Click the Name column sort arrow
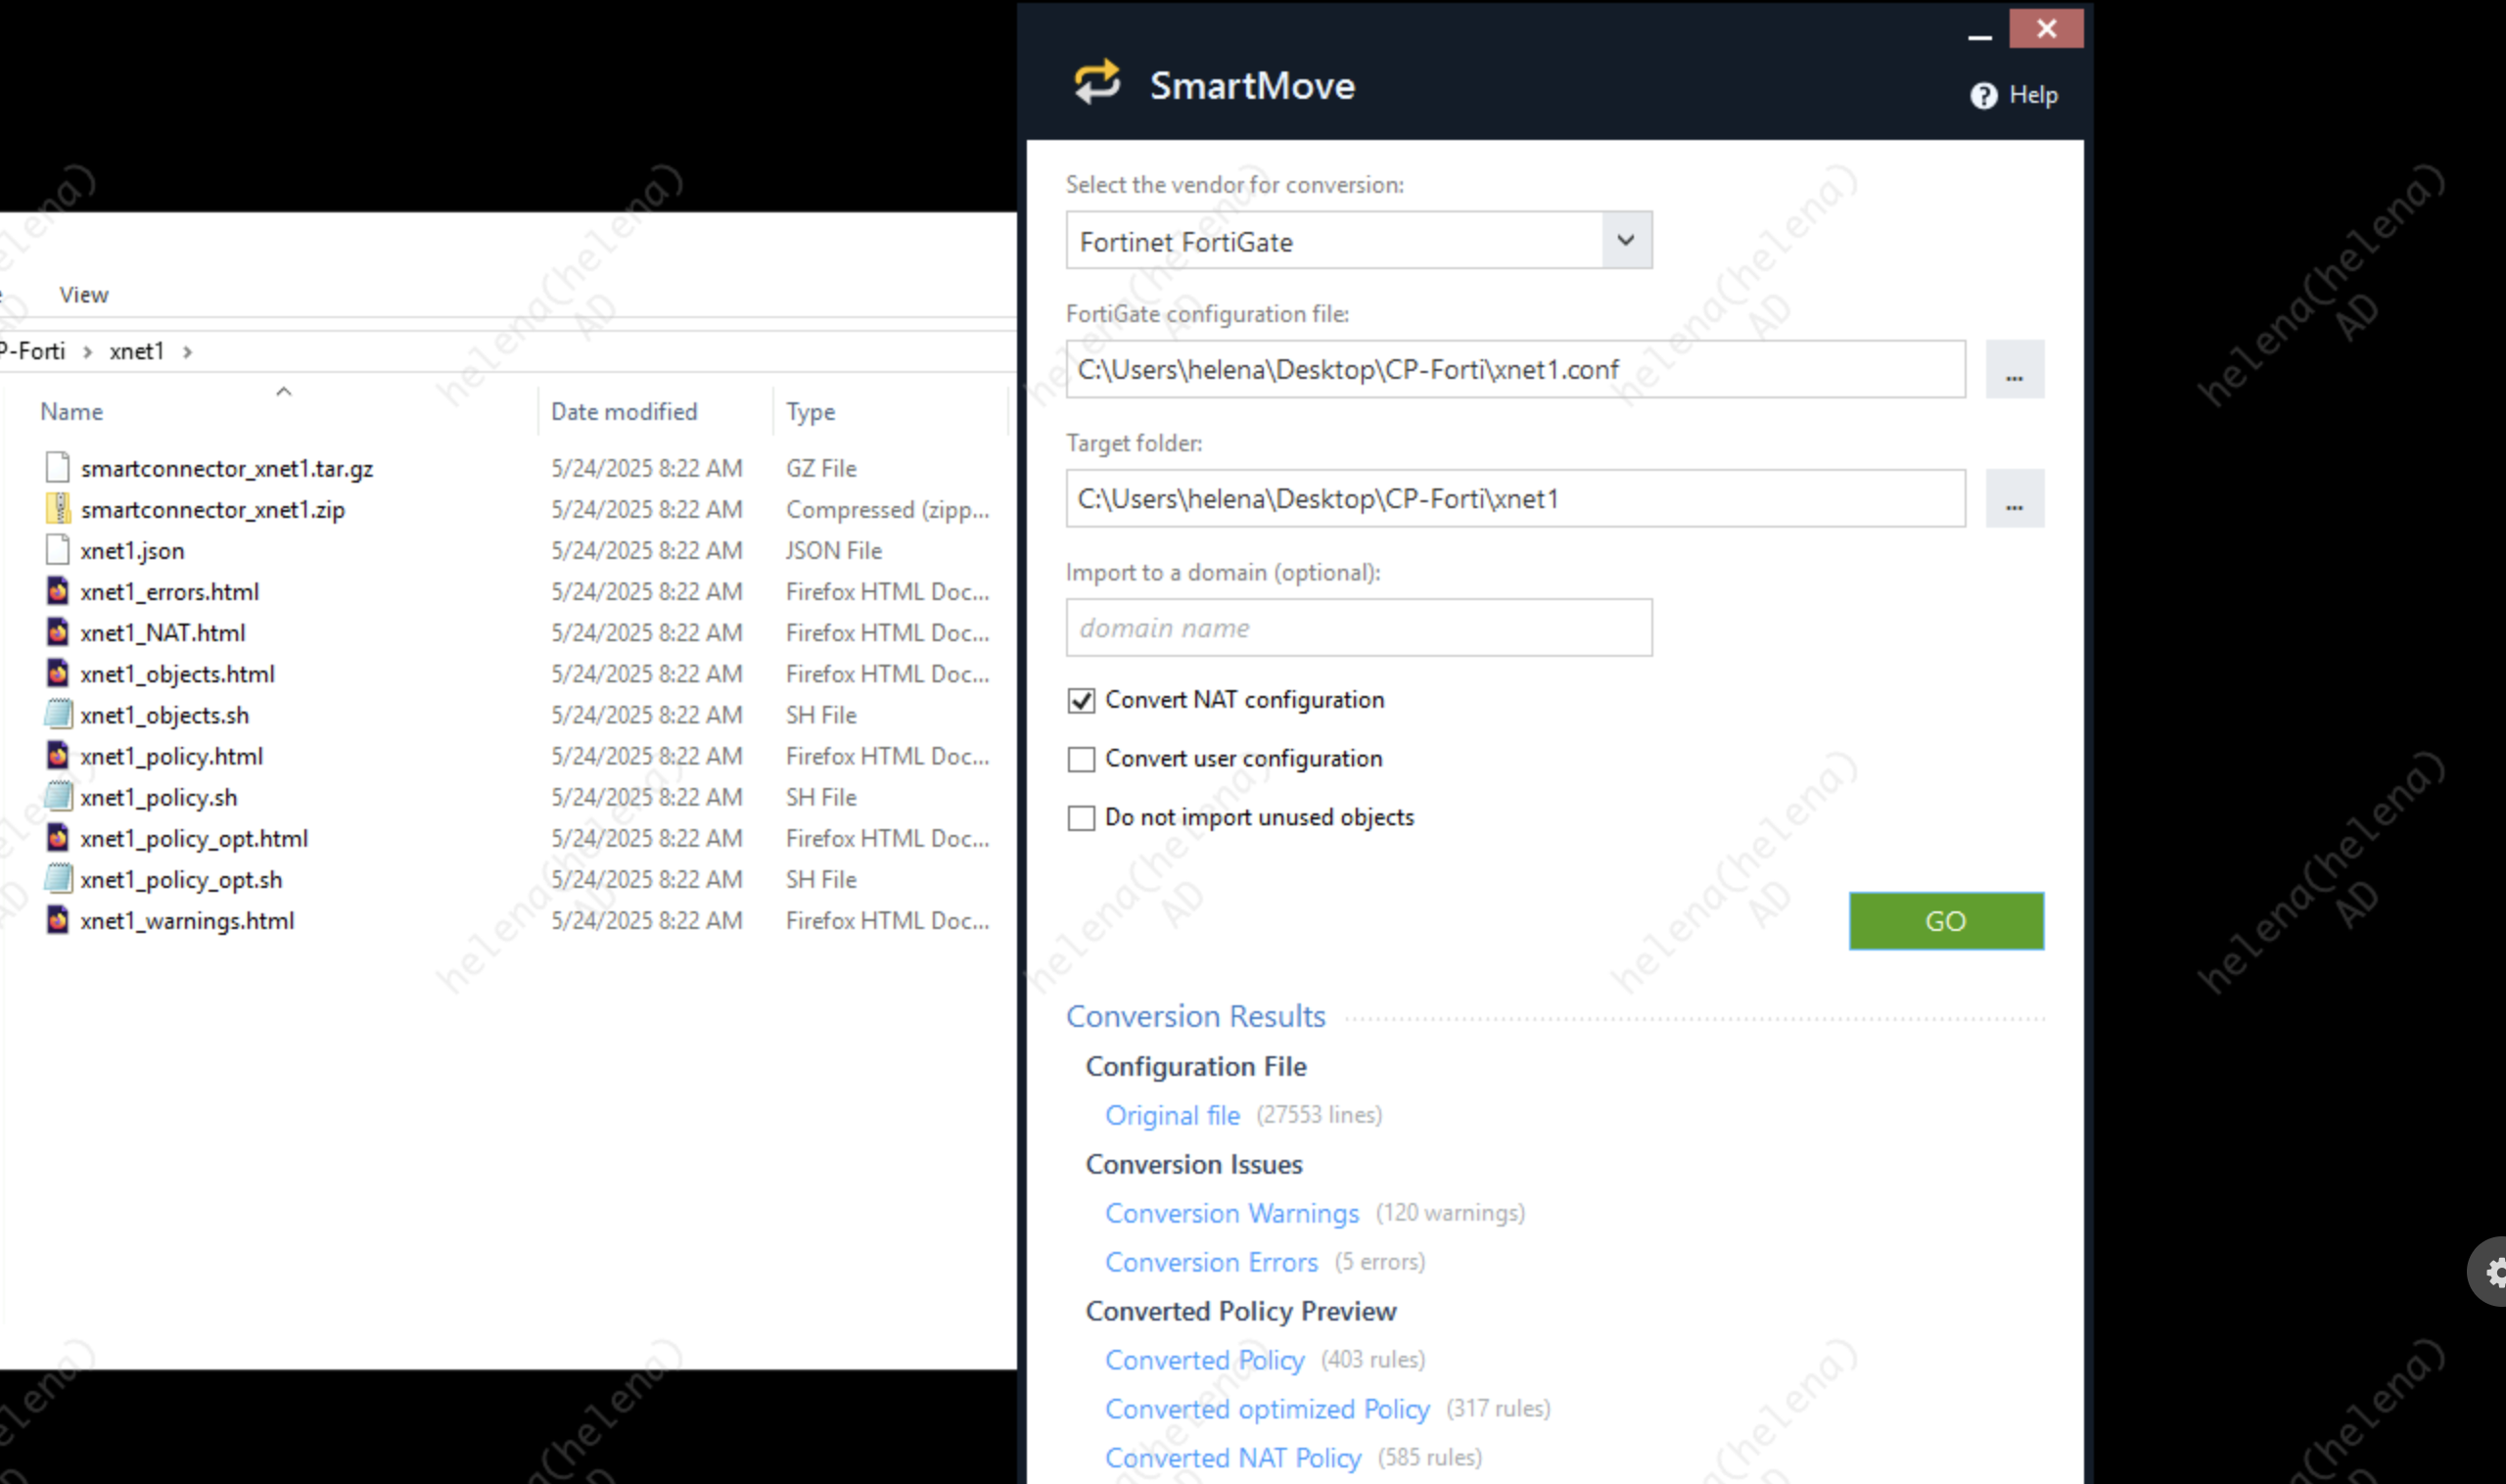 pyautogui.click(x=284, y=392)
